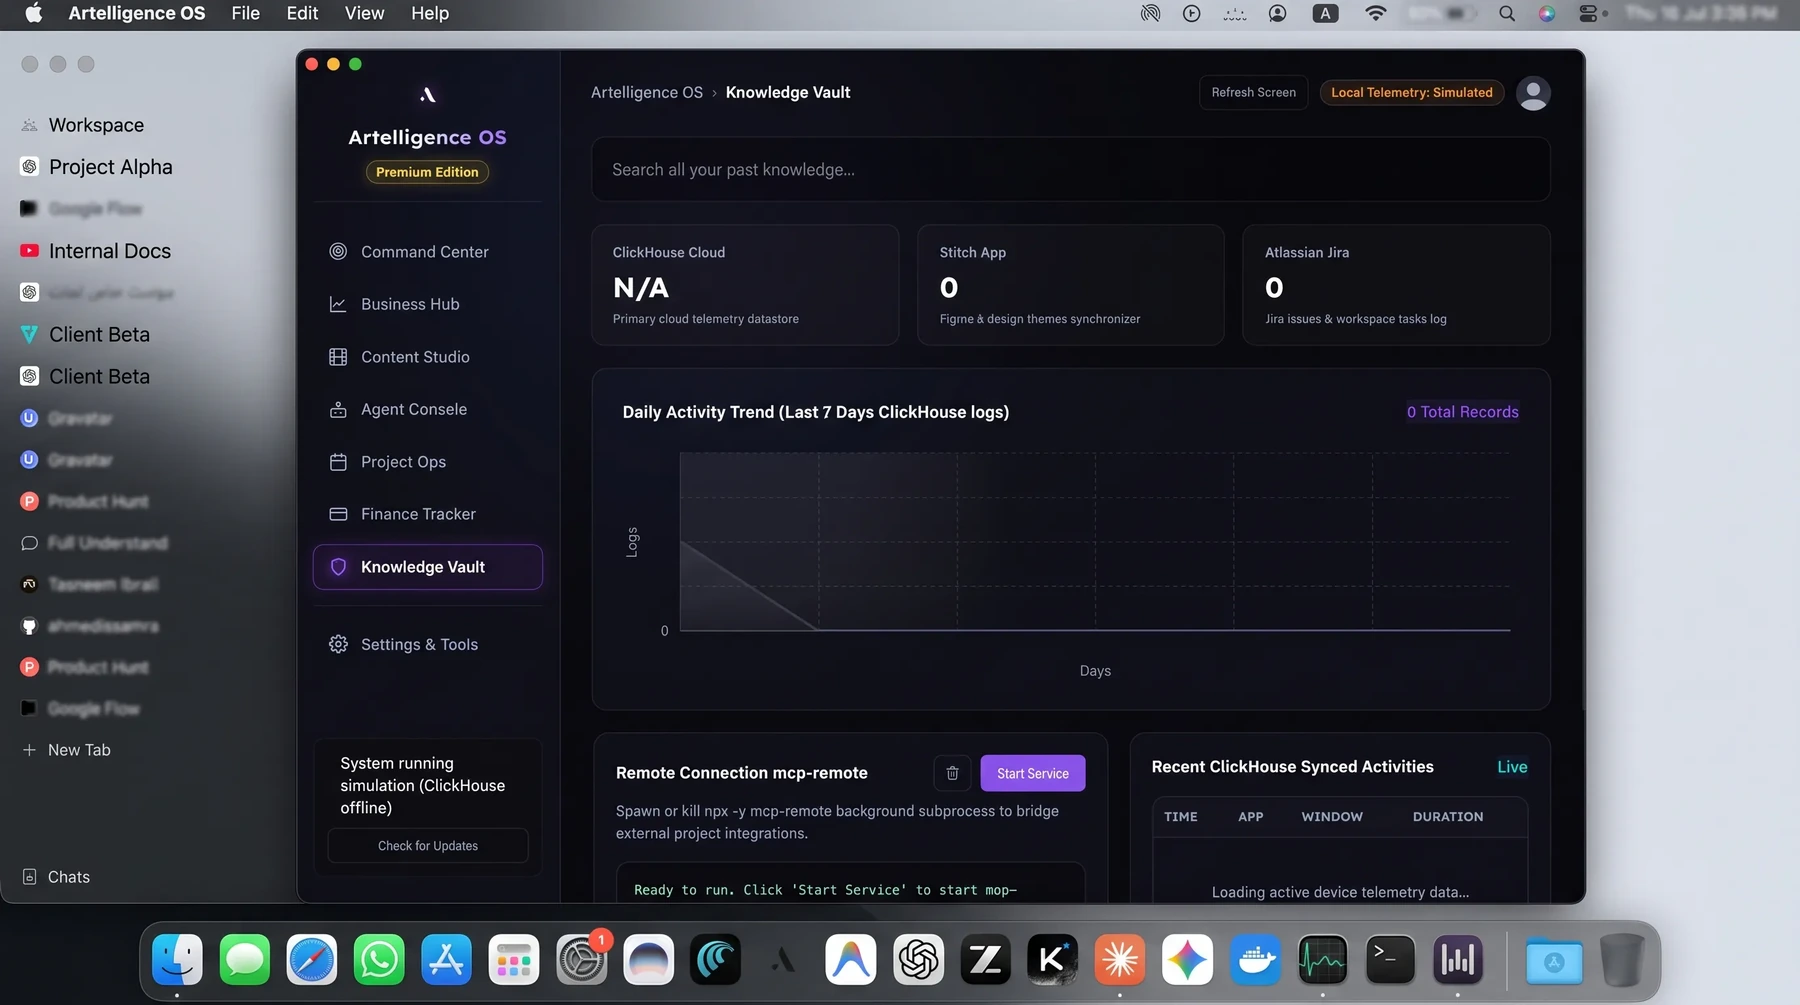Click the DURATION column header
The image size is (1800, 1005).
pyautogui.click(x=1448, y=817)
